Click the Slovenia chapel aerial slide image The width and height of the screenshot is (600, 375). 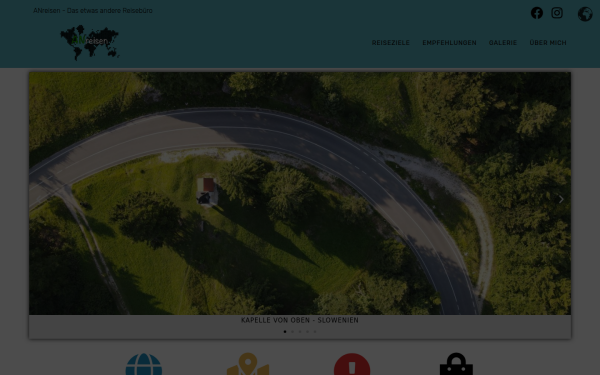[x=300, y=193]
